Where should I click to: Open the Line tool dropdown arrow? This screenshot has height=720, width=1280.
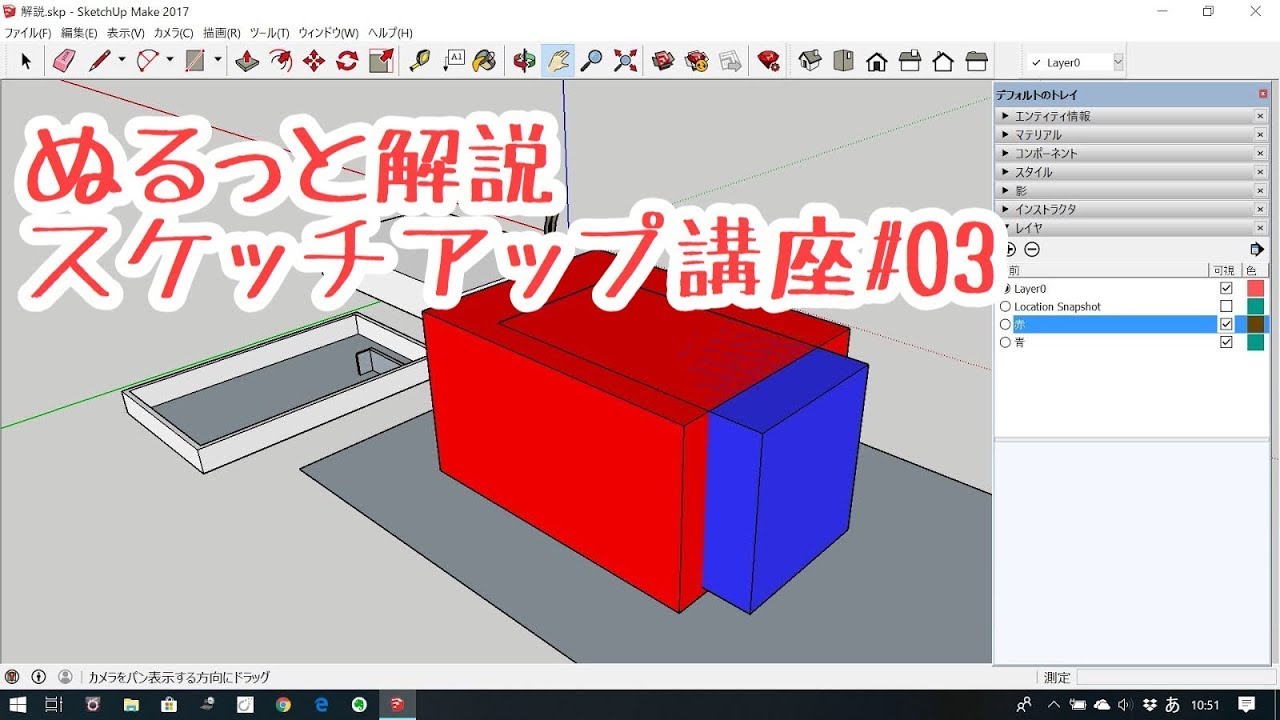(x=121, y=62)
